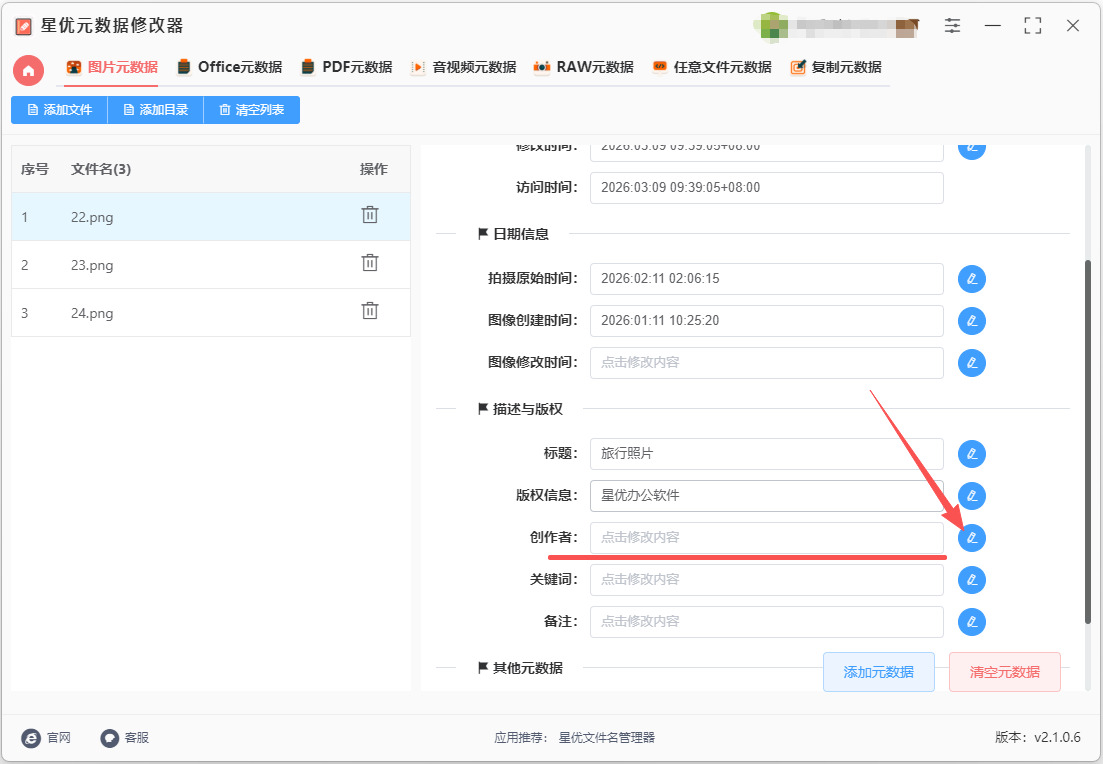Edit 版权信息 with its pencil icon

(971, 496)
